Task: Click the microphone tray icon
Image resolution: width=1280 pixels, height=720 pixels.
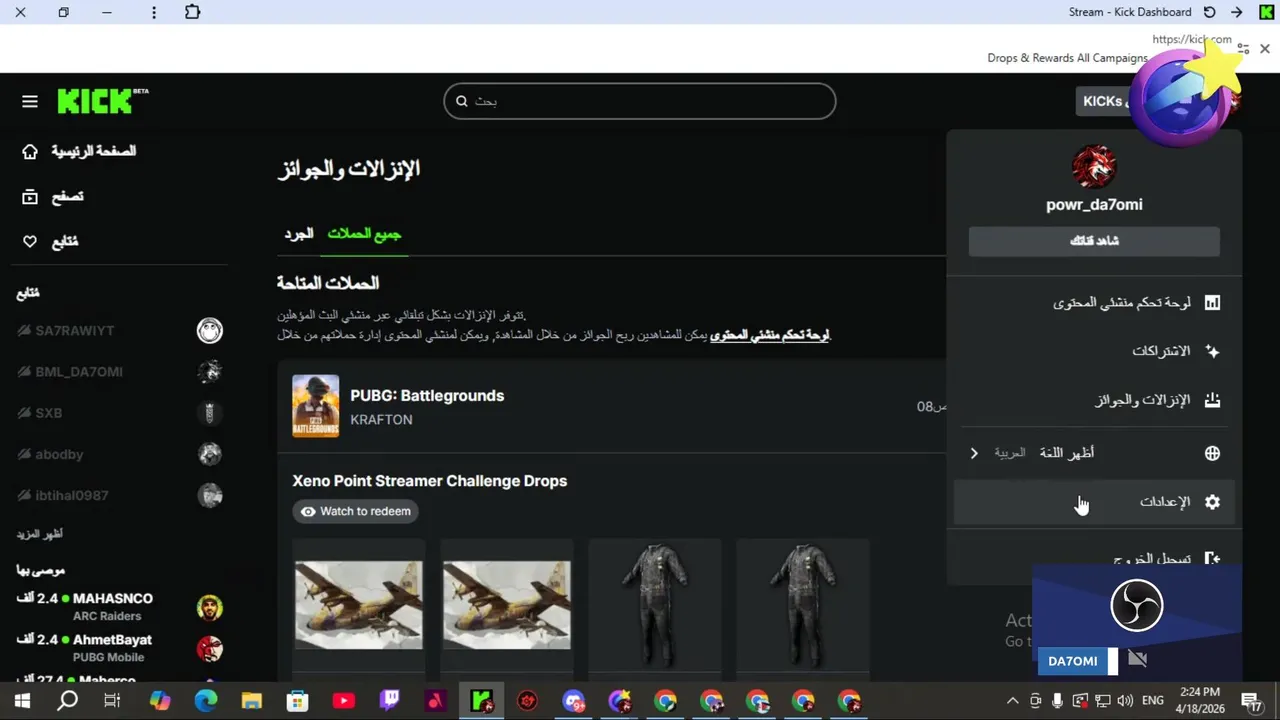Action: [x=1058, y=701]
